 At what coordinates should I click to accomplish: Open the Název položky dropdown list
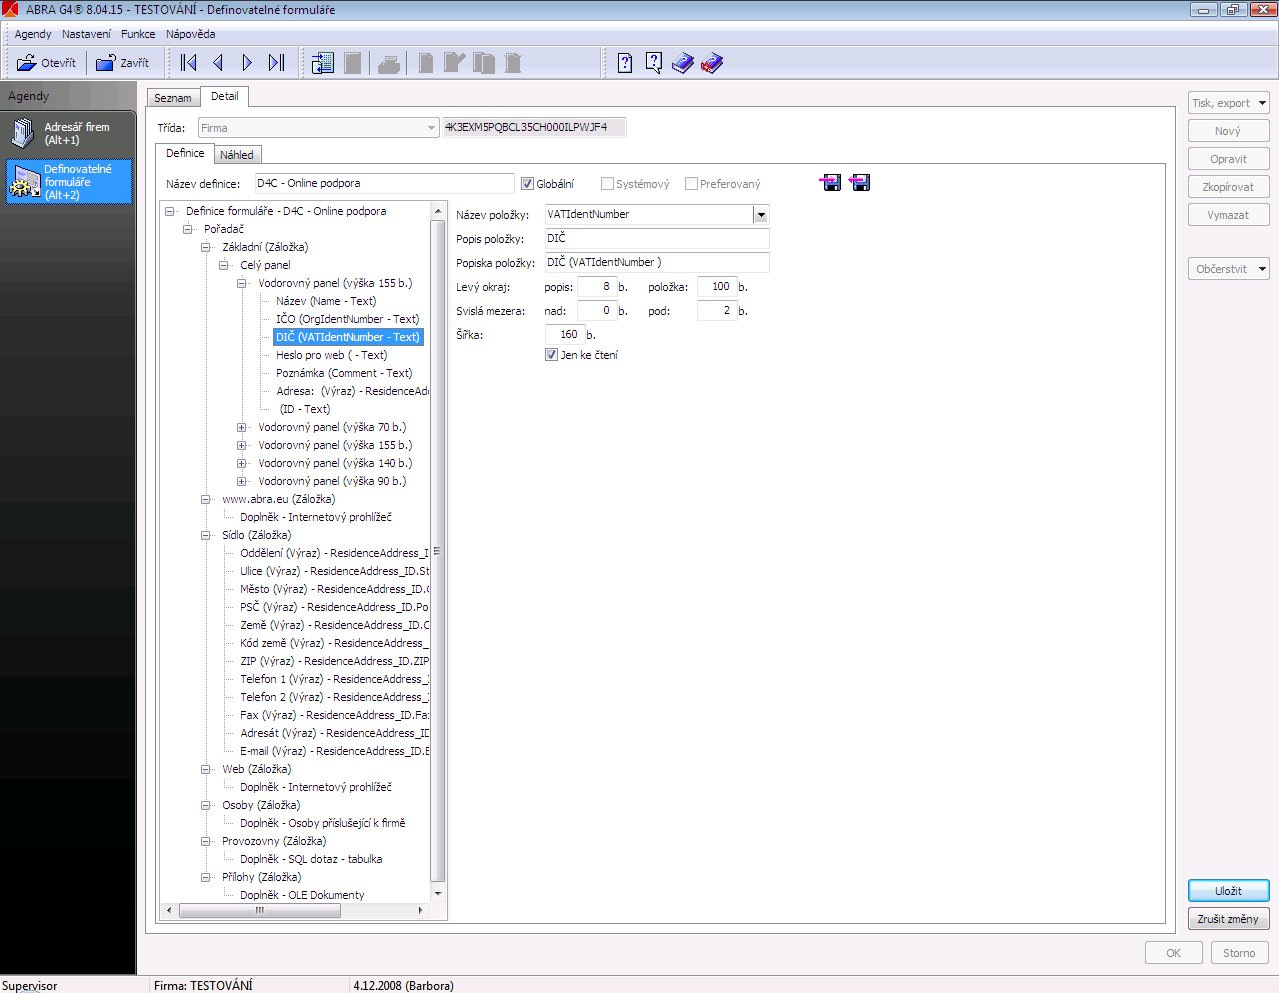(x=761, y=215)
